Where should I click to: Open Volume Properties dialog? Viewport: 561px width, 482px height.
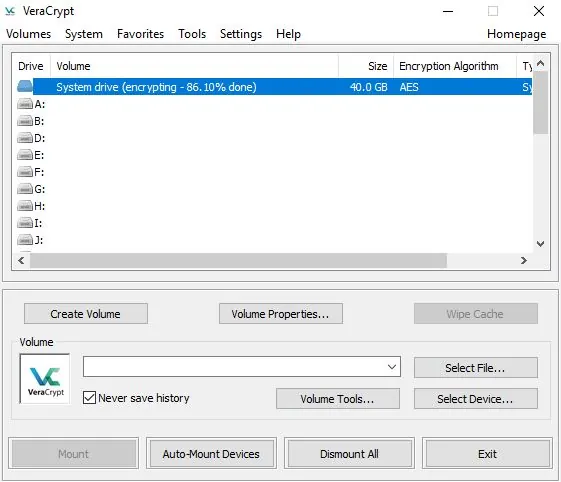click(x=280, y=314)
